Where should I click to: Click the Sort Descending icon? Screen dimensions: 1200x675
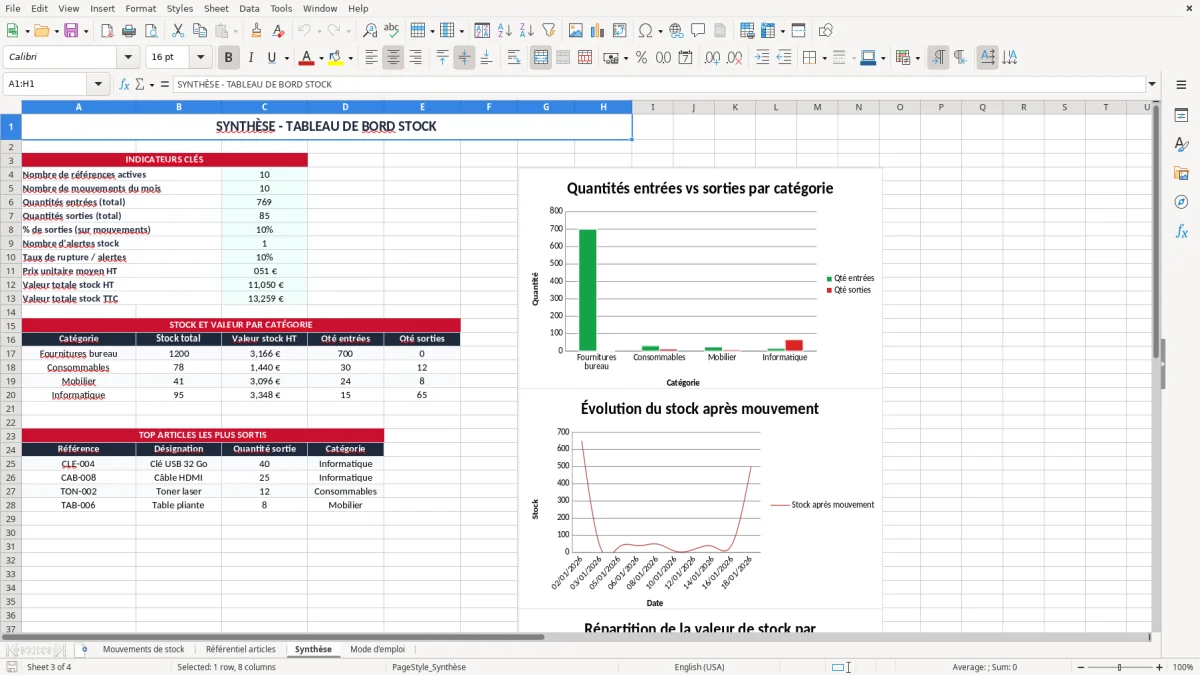click(x=526, y=31)
